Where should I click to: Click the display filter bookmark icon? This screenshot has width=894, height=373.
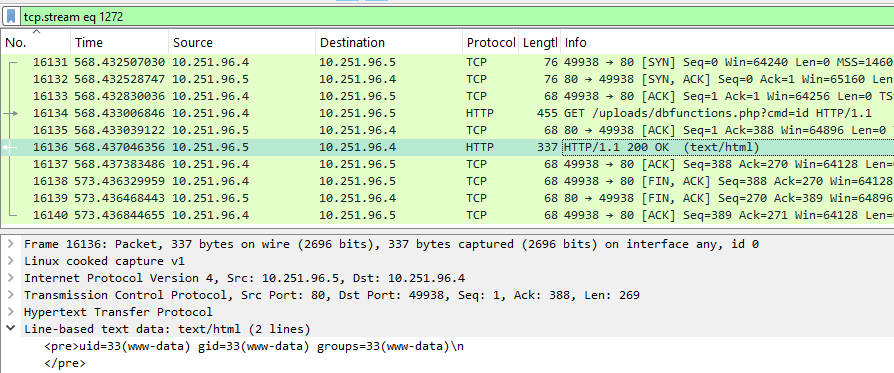pyautogui.click(x=11, y=17)
